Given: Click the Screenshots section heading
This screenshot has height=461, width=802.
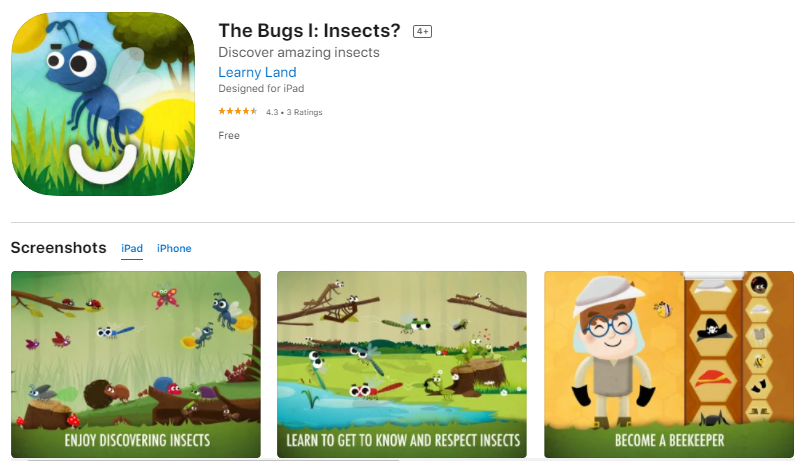Looking at the screenshot, I should (58, 248).
